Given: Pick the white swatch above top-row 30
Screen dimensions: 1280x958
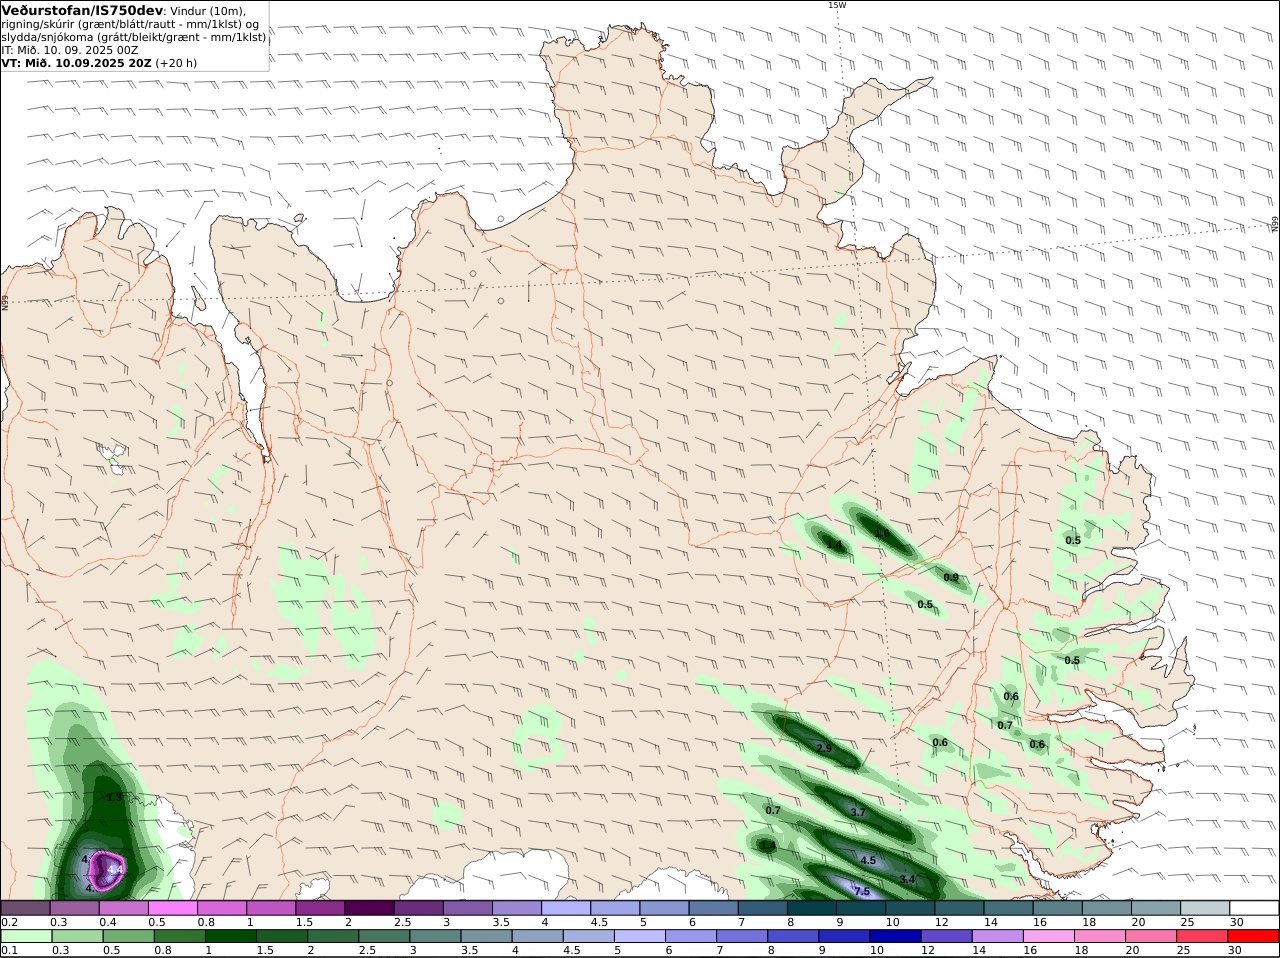Looking at the screenshot, I should [x=1254, y=908].
